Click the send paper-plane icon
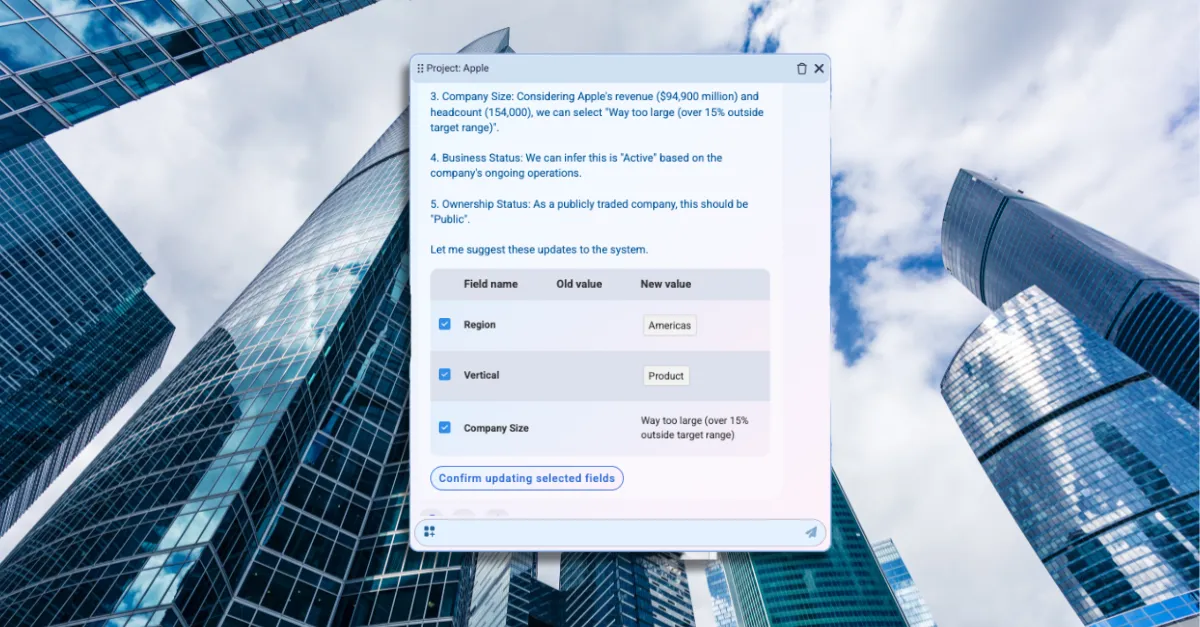 [x=811, y=532]
